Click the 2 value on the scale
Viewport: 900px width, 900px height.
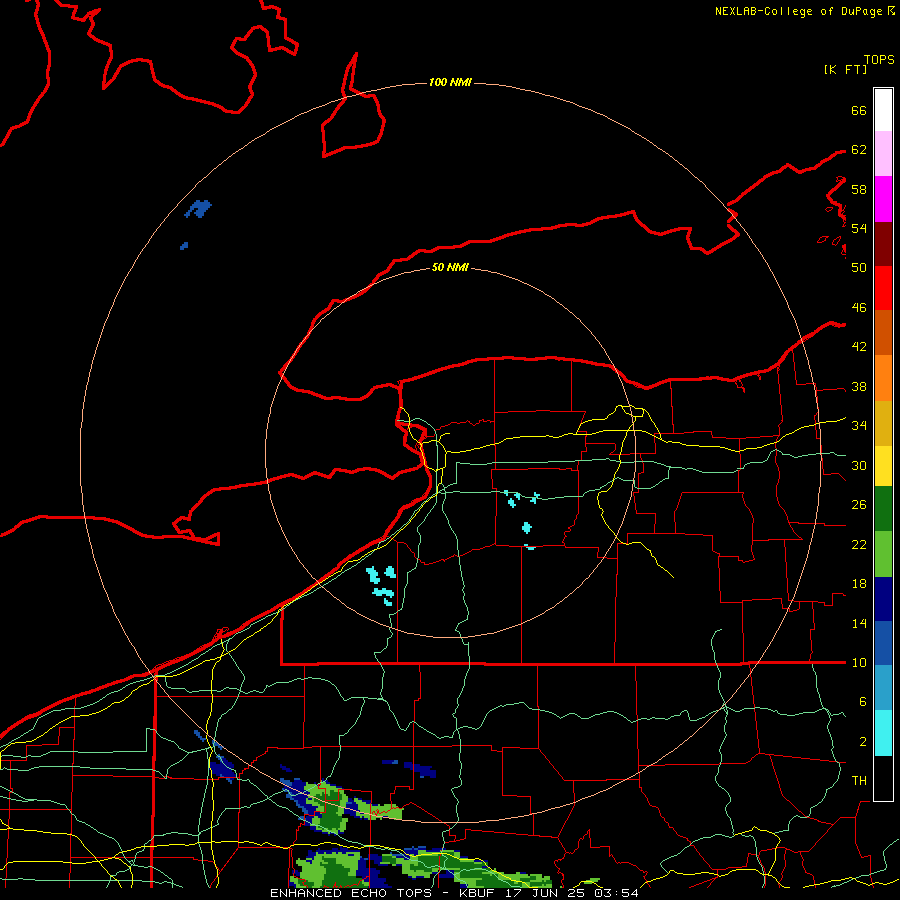862,741
